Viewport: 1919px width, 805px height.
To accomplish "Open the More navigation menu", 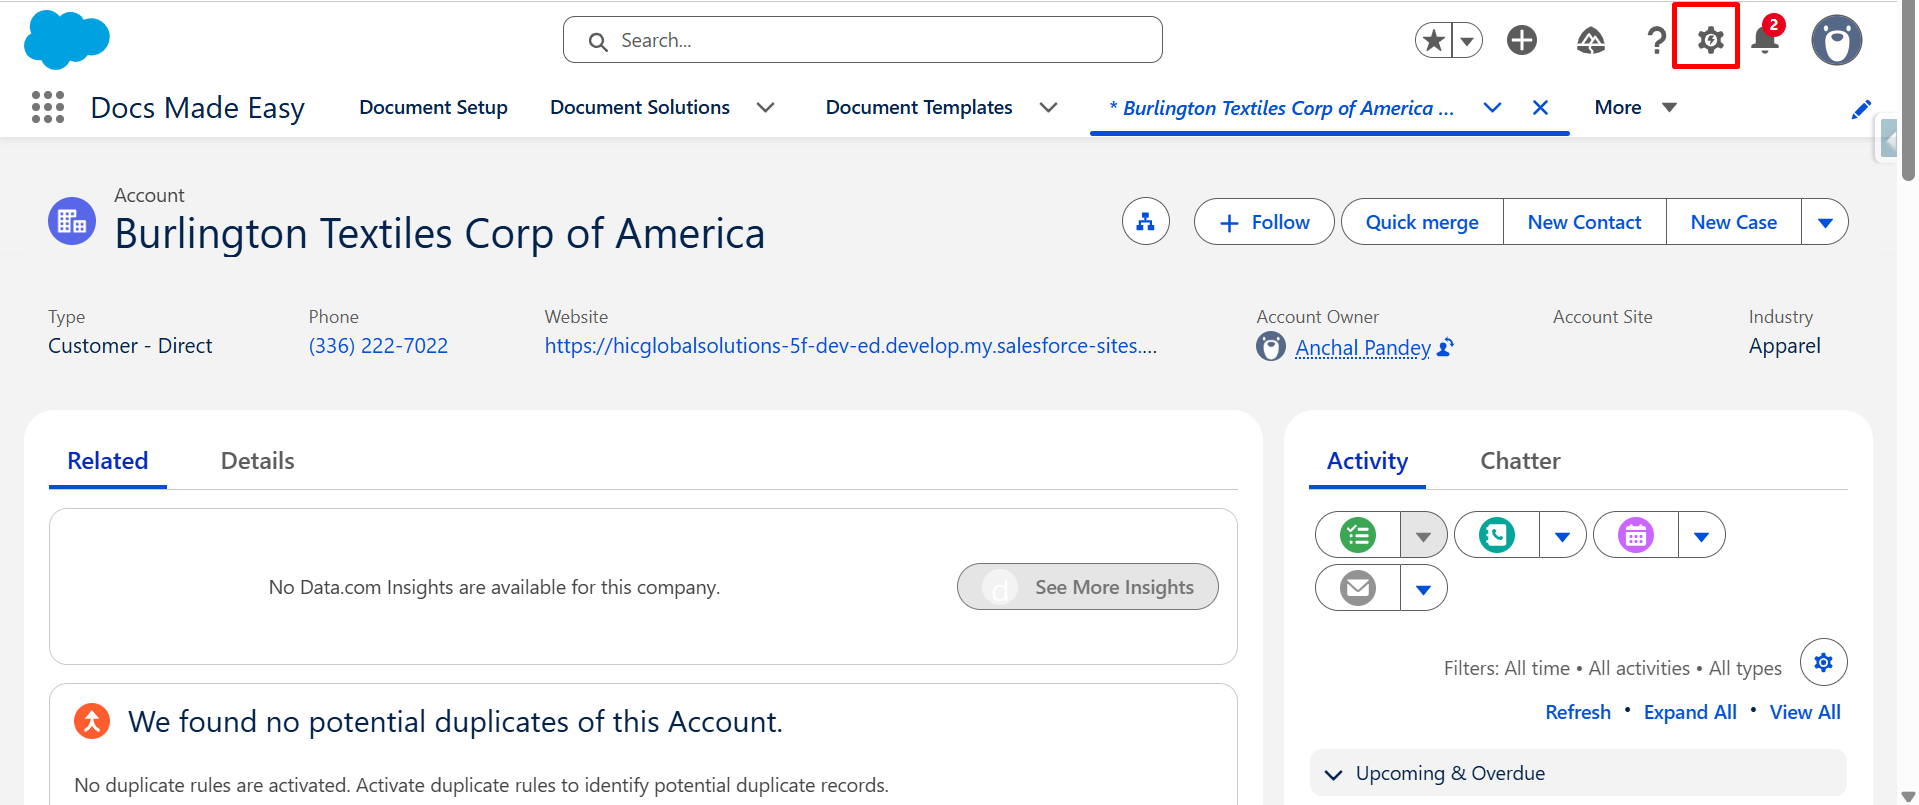I will (1635, 107).
